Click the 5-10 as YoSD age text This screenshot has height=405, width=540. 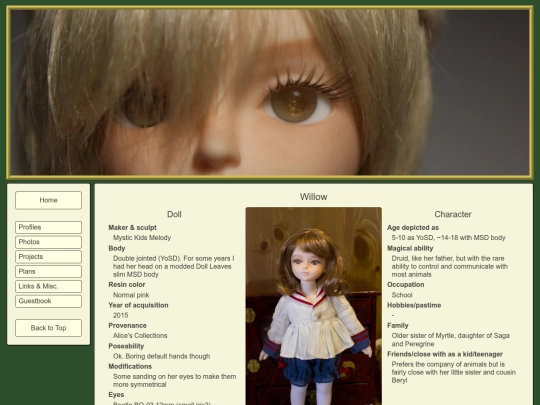click(448, 238)
